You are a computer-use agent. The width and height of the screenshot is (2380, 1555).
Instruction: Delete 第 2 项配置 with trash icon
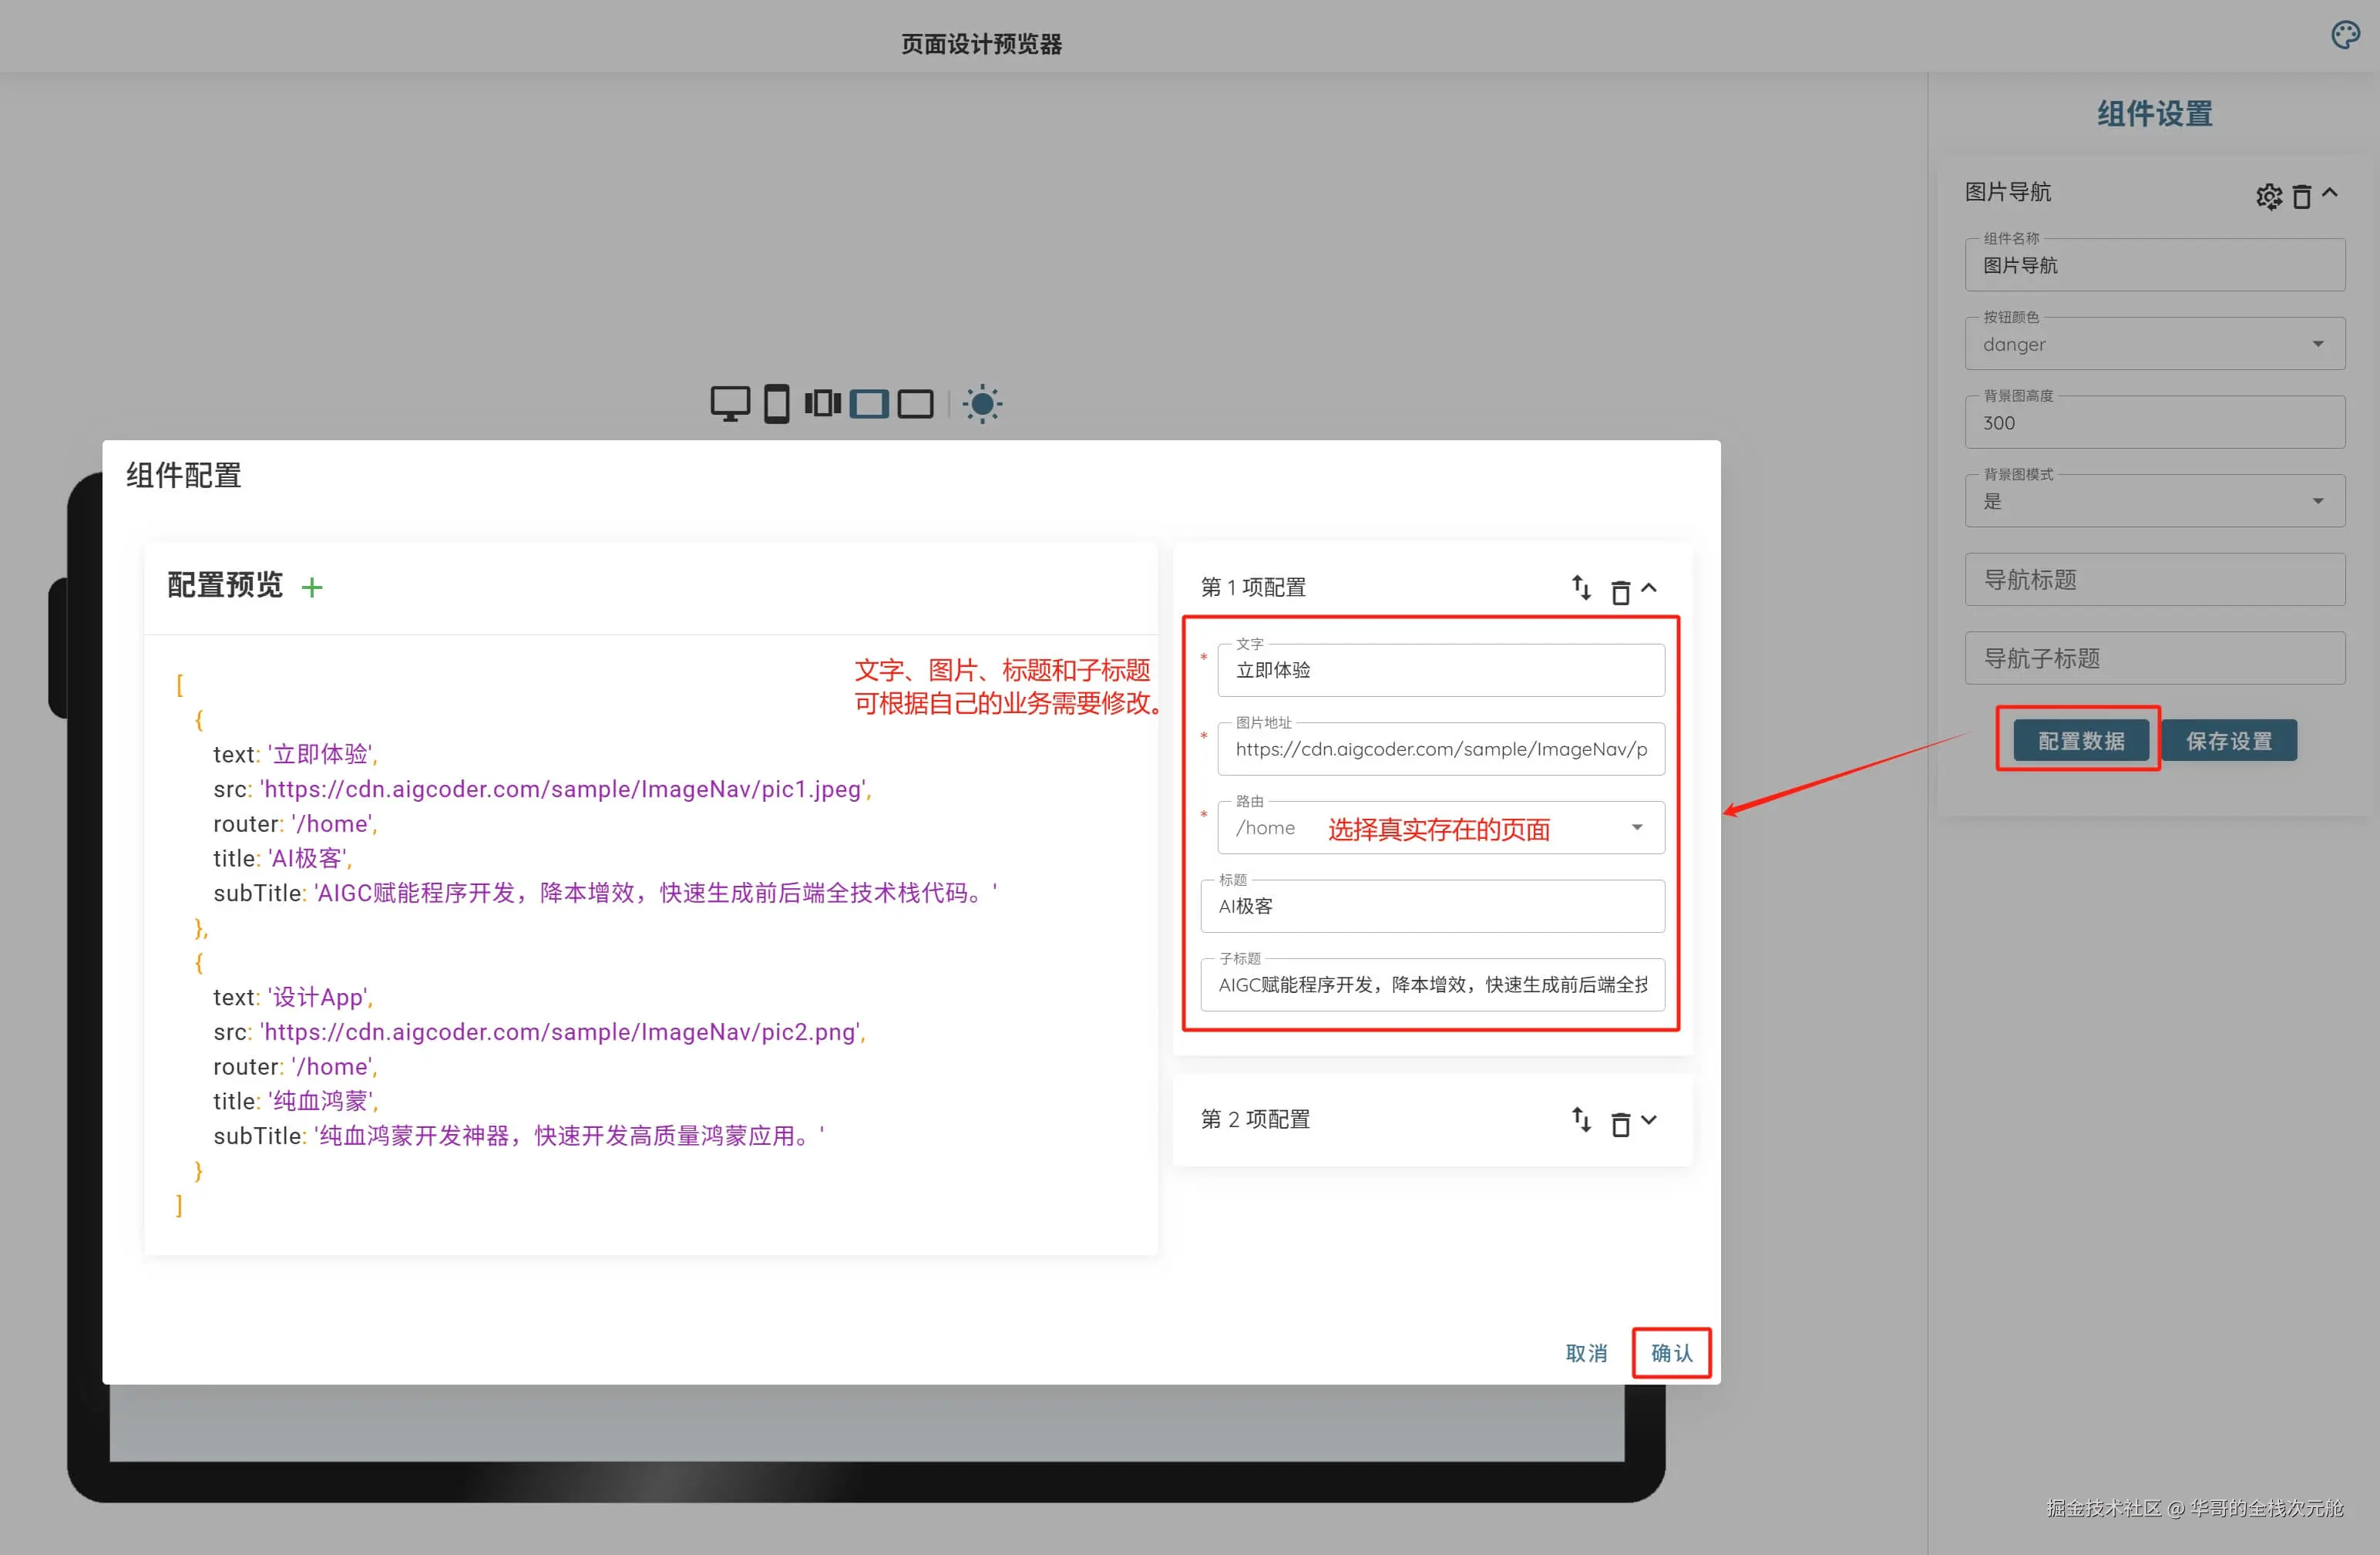(1620, 1124)
